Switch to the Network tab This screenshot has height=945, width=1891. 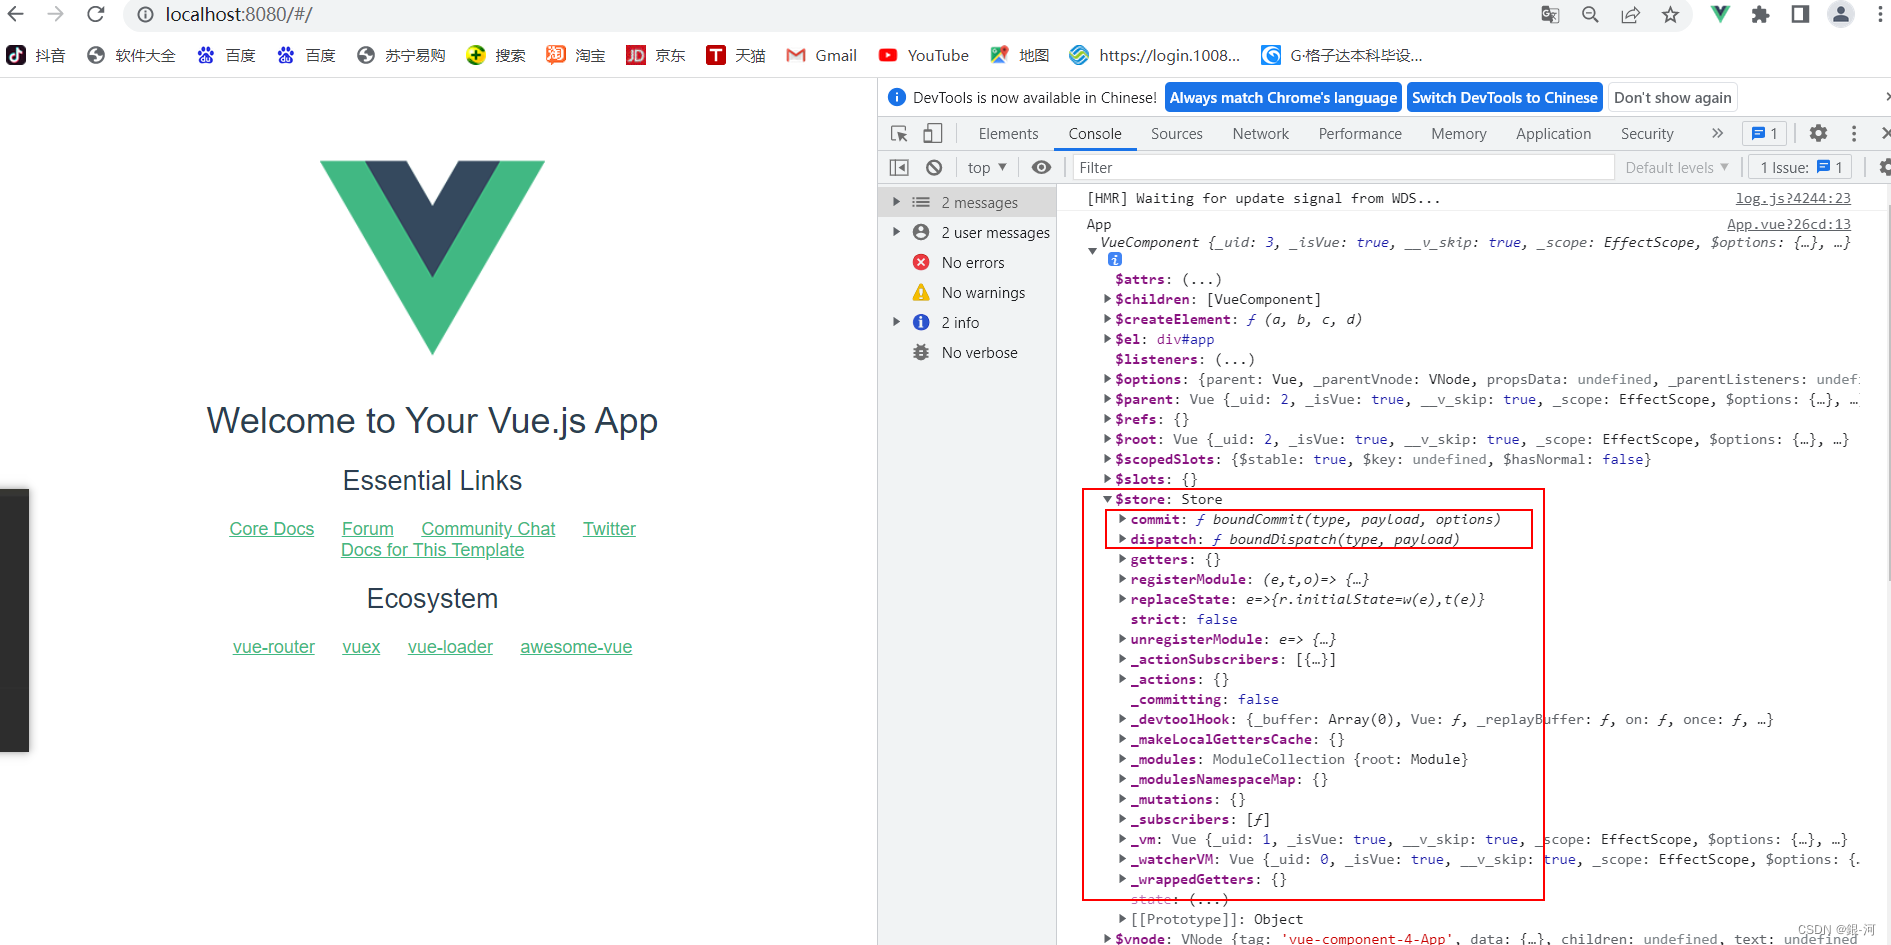point(1259,133)
